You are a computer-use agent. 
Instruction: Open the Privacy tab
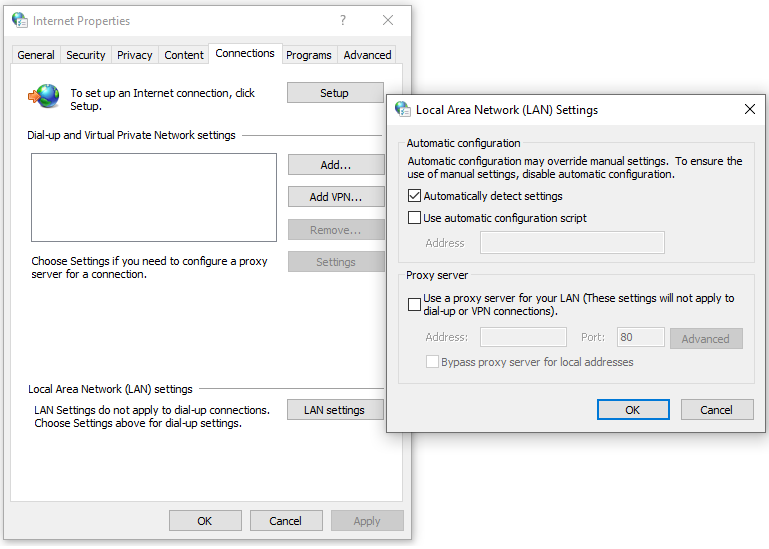(134, 55)
